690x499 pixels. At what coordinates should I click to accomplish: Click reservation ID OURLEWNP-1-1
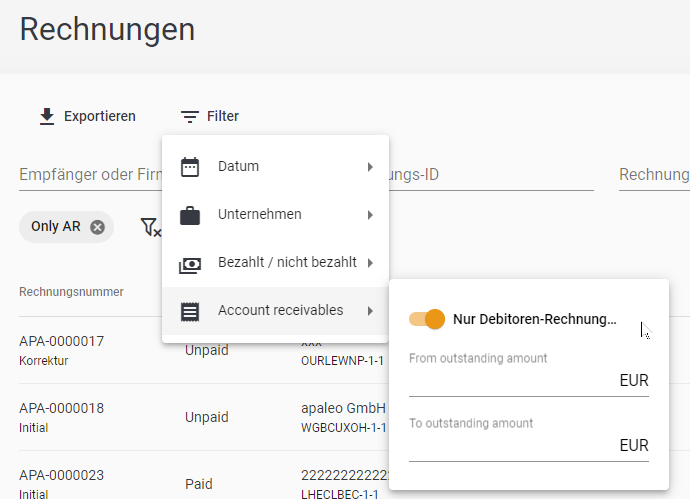[x=342, y=361]
